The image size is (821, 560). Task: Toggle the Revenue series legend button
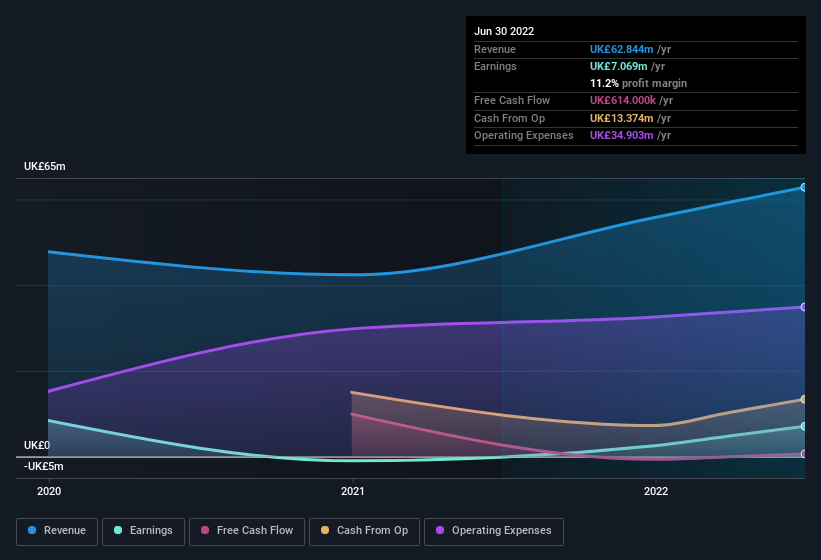(x=57, y=531)
